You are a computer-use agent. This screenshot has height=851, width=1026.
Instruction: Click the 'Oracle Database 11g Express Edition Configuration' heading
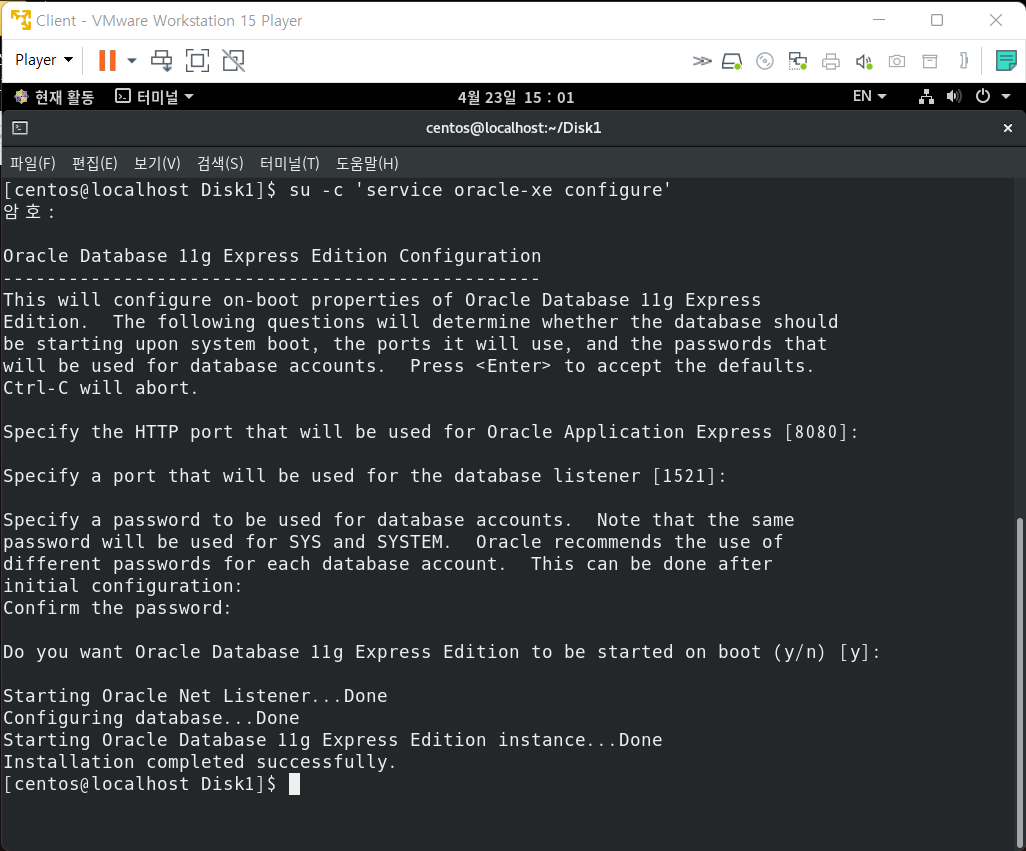click(x=272, y=256)
